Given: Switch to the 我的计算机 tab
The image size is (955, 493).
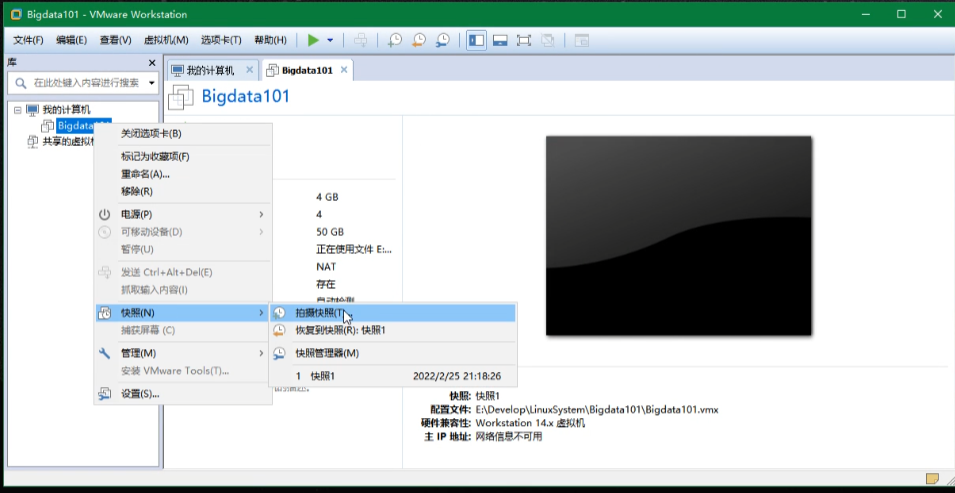Looking at the screenshot, I should click(210, 70).
